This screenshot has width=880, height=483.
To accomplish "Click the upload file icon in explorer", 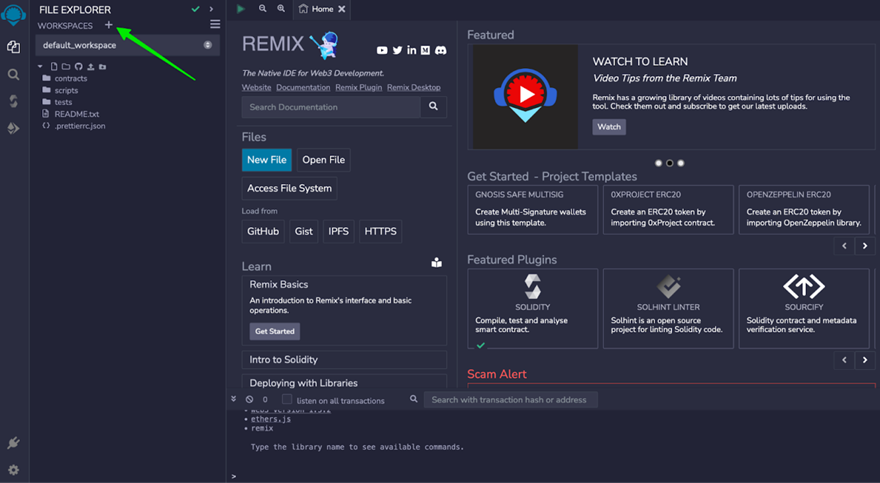I will [x=90, y=66].
